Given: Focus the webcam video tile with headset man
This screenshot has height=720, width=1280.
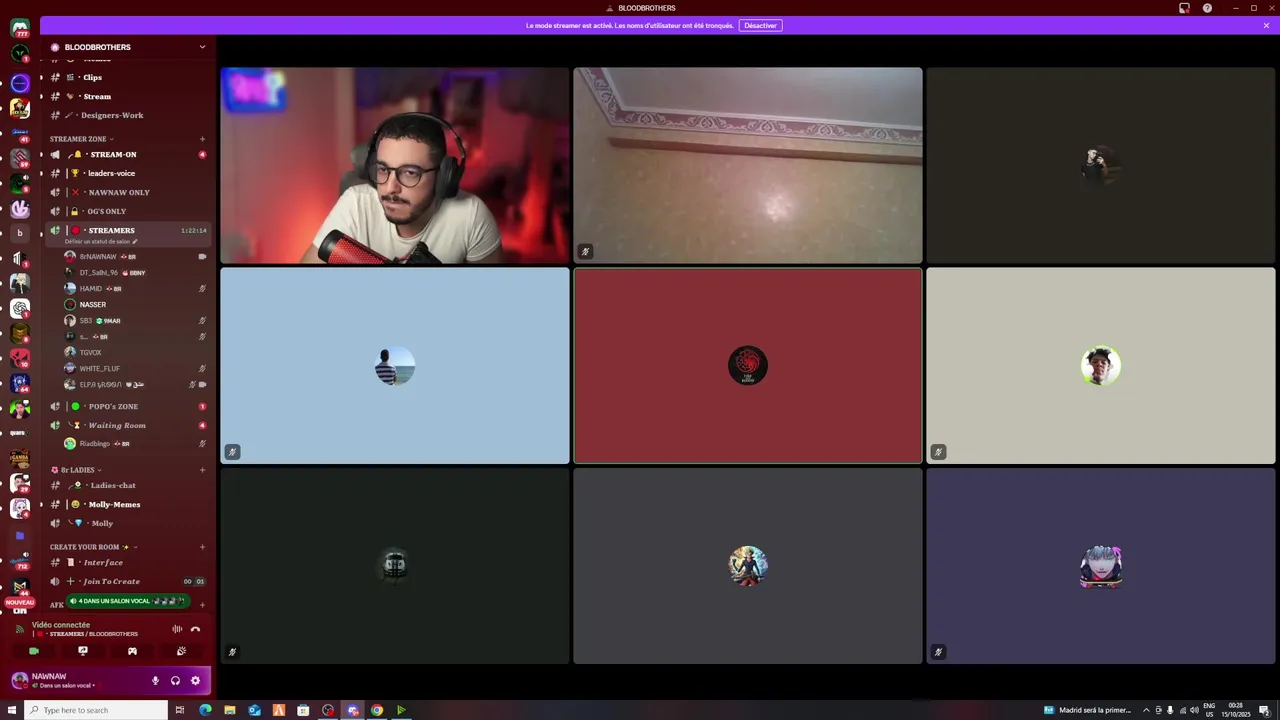Looking at the screenshot, I should [x=395, y=165].
